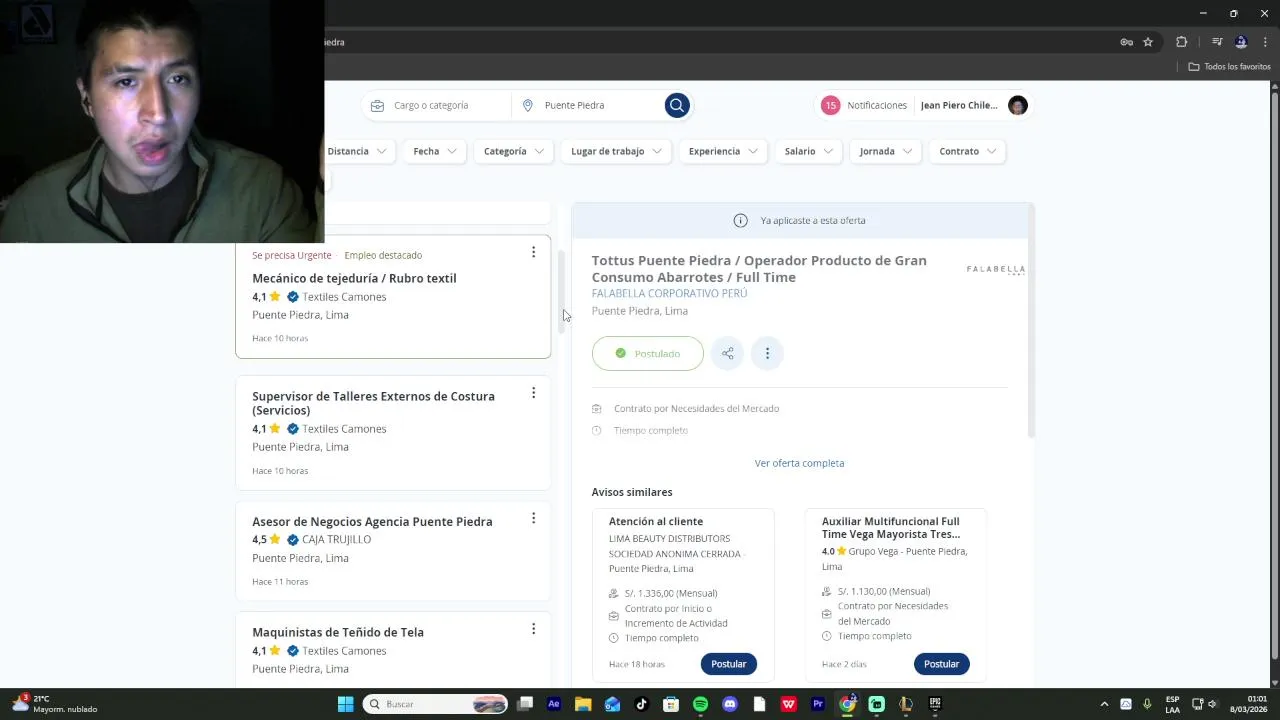The width and height of the screenshot is (1280, 720).
Task: Share the Tottus job offer
Action: pos(727,353)
